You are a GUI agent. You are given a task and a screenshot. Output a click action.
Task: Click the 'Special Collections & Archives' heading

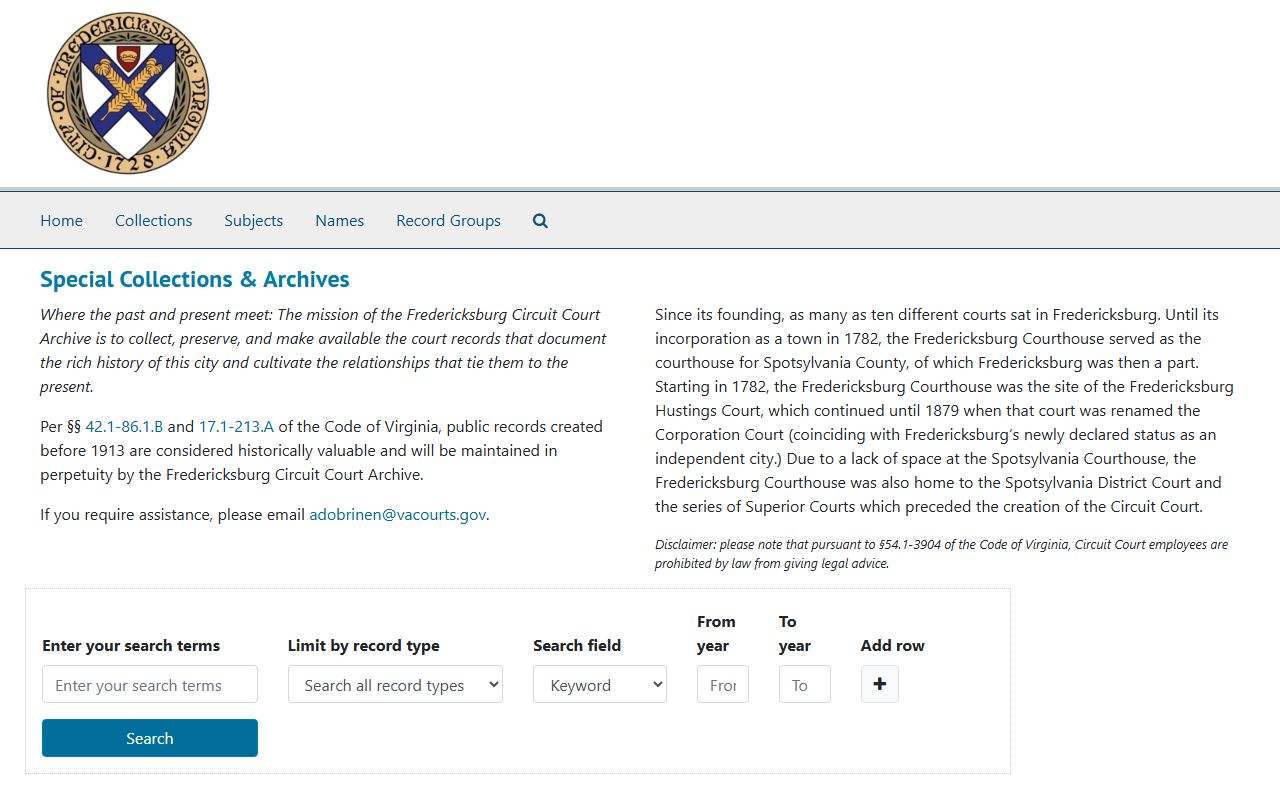(195, 279)
